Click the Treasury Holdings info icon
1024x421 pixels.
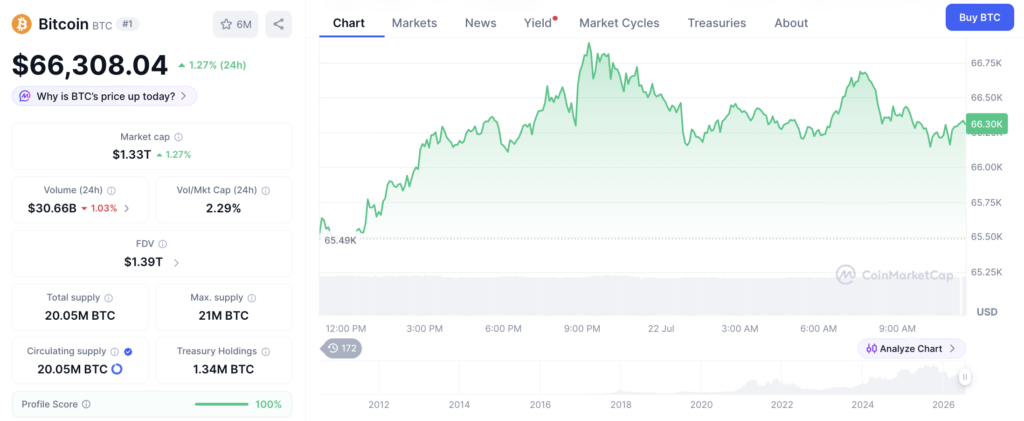[x=266, y=351]
